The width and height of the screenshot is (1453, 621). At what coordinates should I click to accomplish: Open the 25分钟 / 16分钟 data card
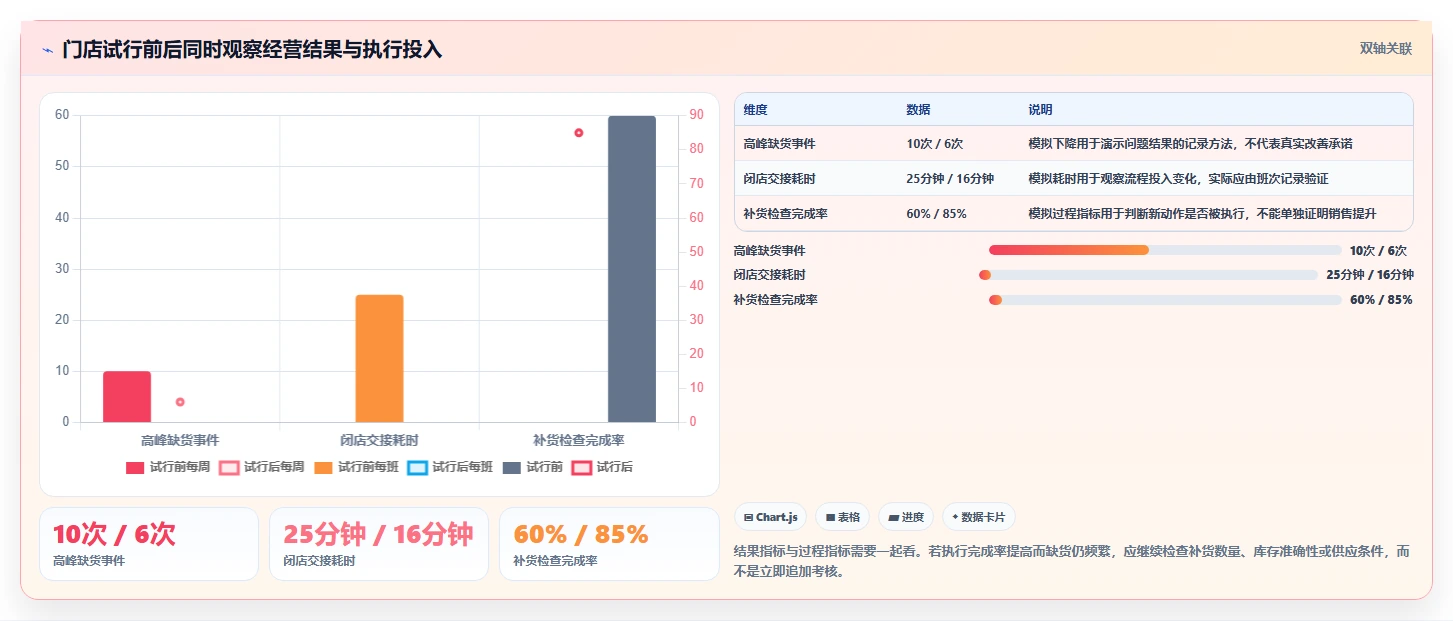click(x=379, y=544)
